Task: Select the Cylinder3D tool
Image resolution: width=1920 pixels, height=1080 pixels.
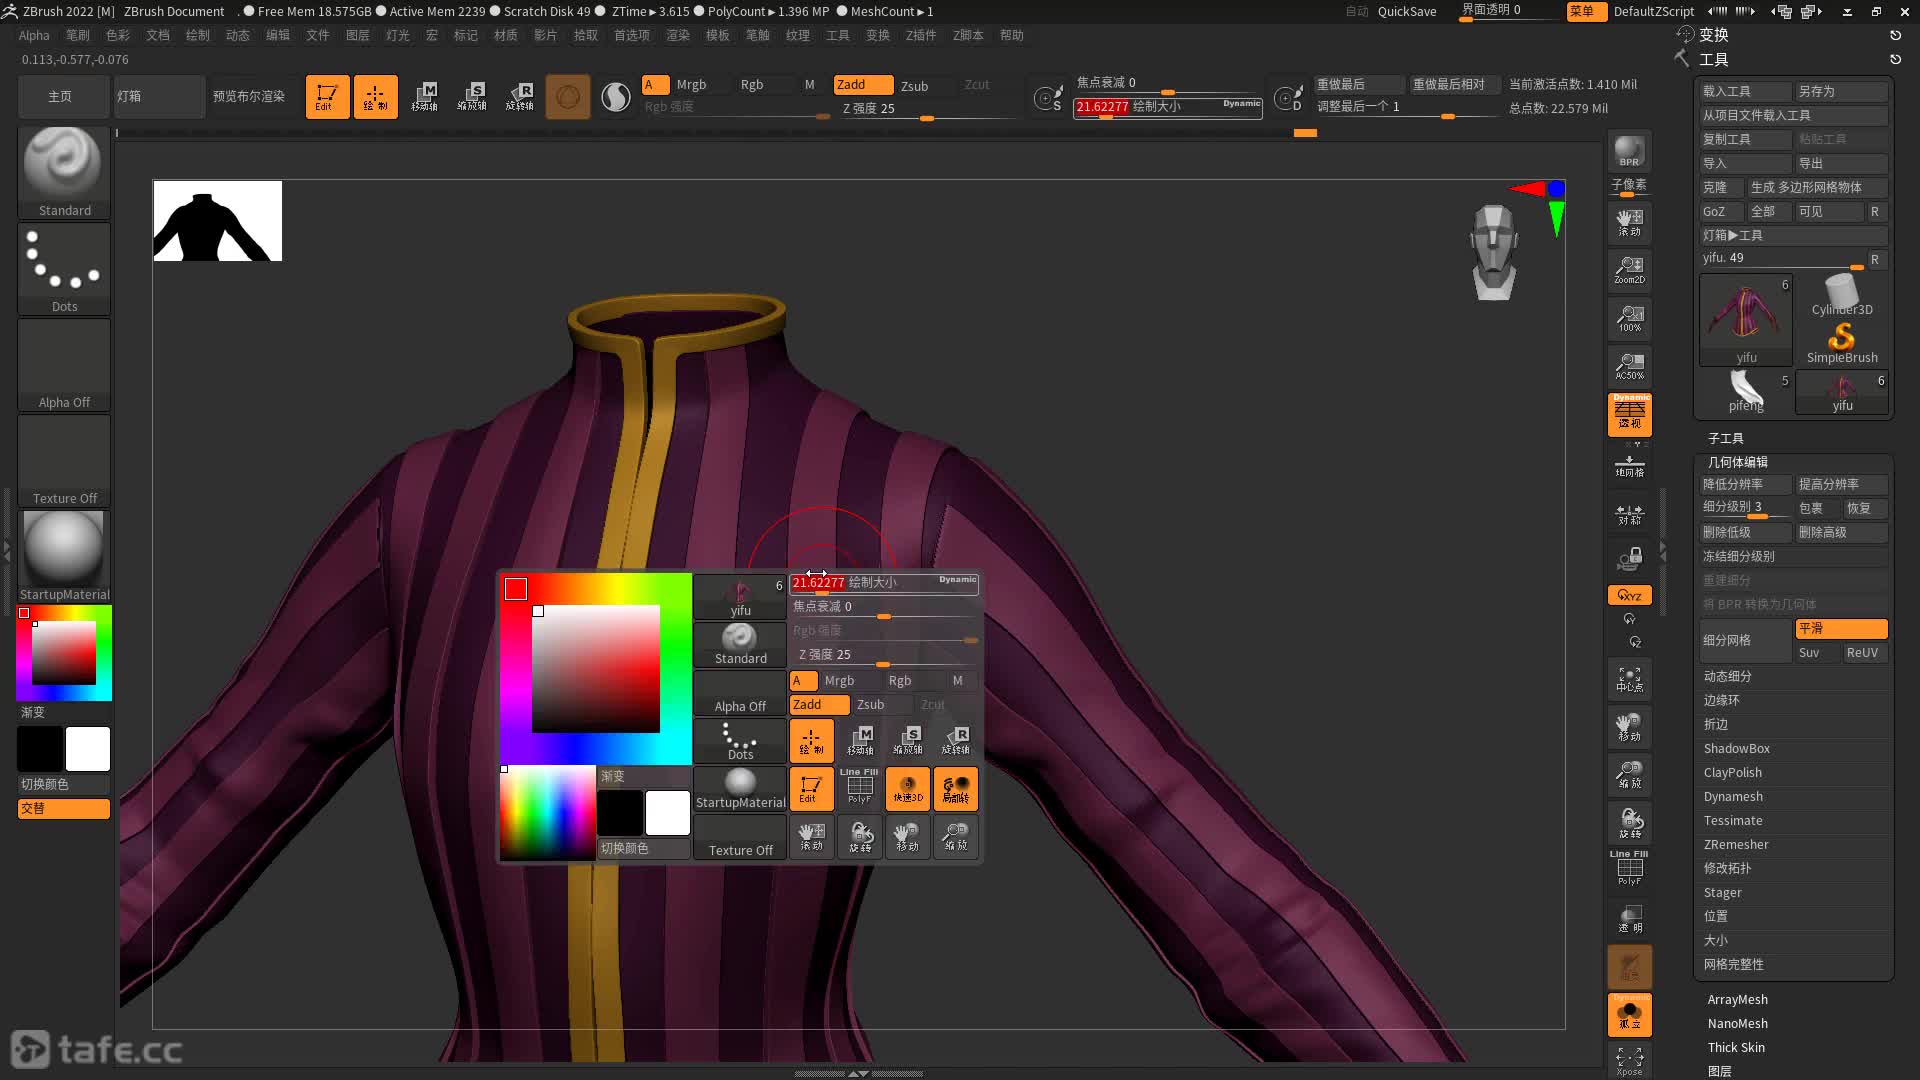Action: (1842, 296)
